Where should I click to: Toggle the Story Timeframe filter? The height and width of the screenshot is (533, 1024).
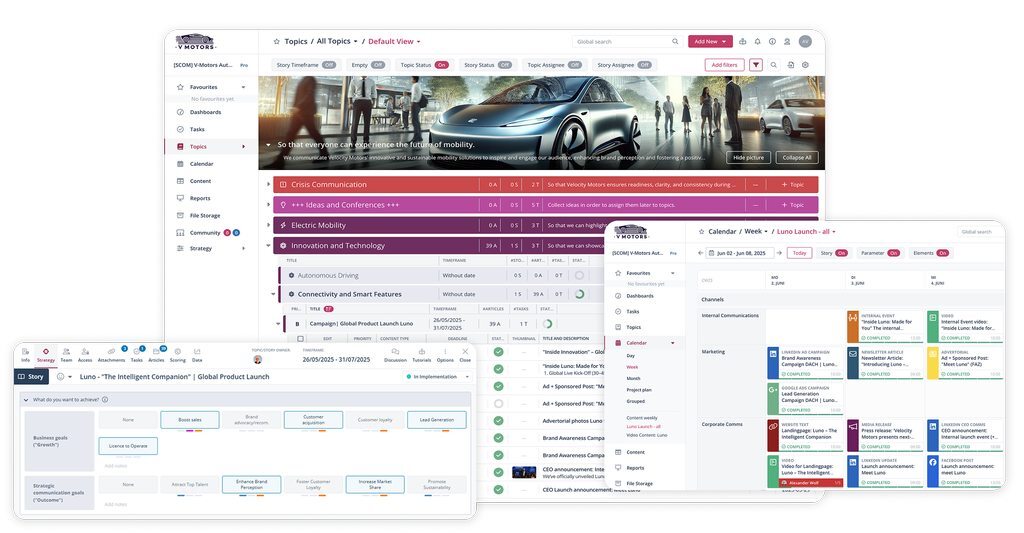tap(329, 65)
